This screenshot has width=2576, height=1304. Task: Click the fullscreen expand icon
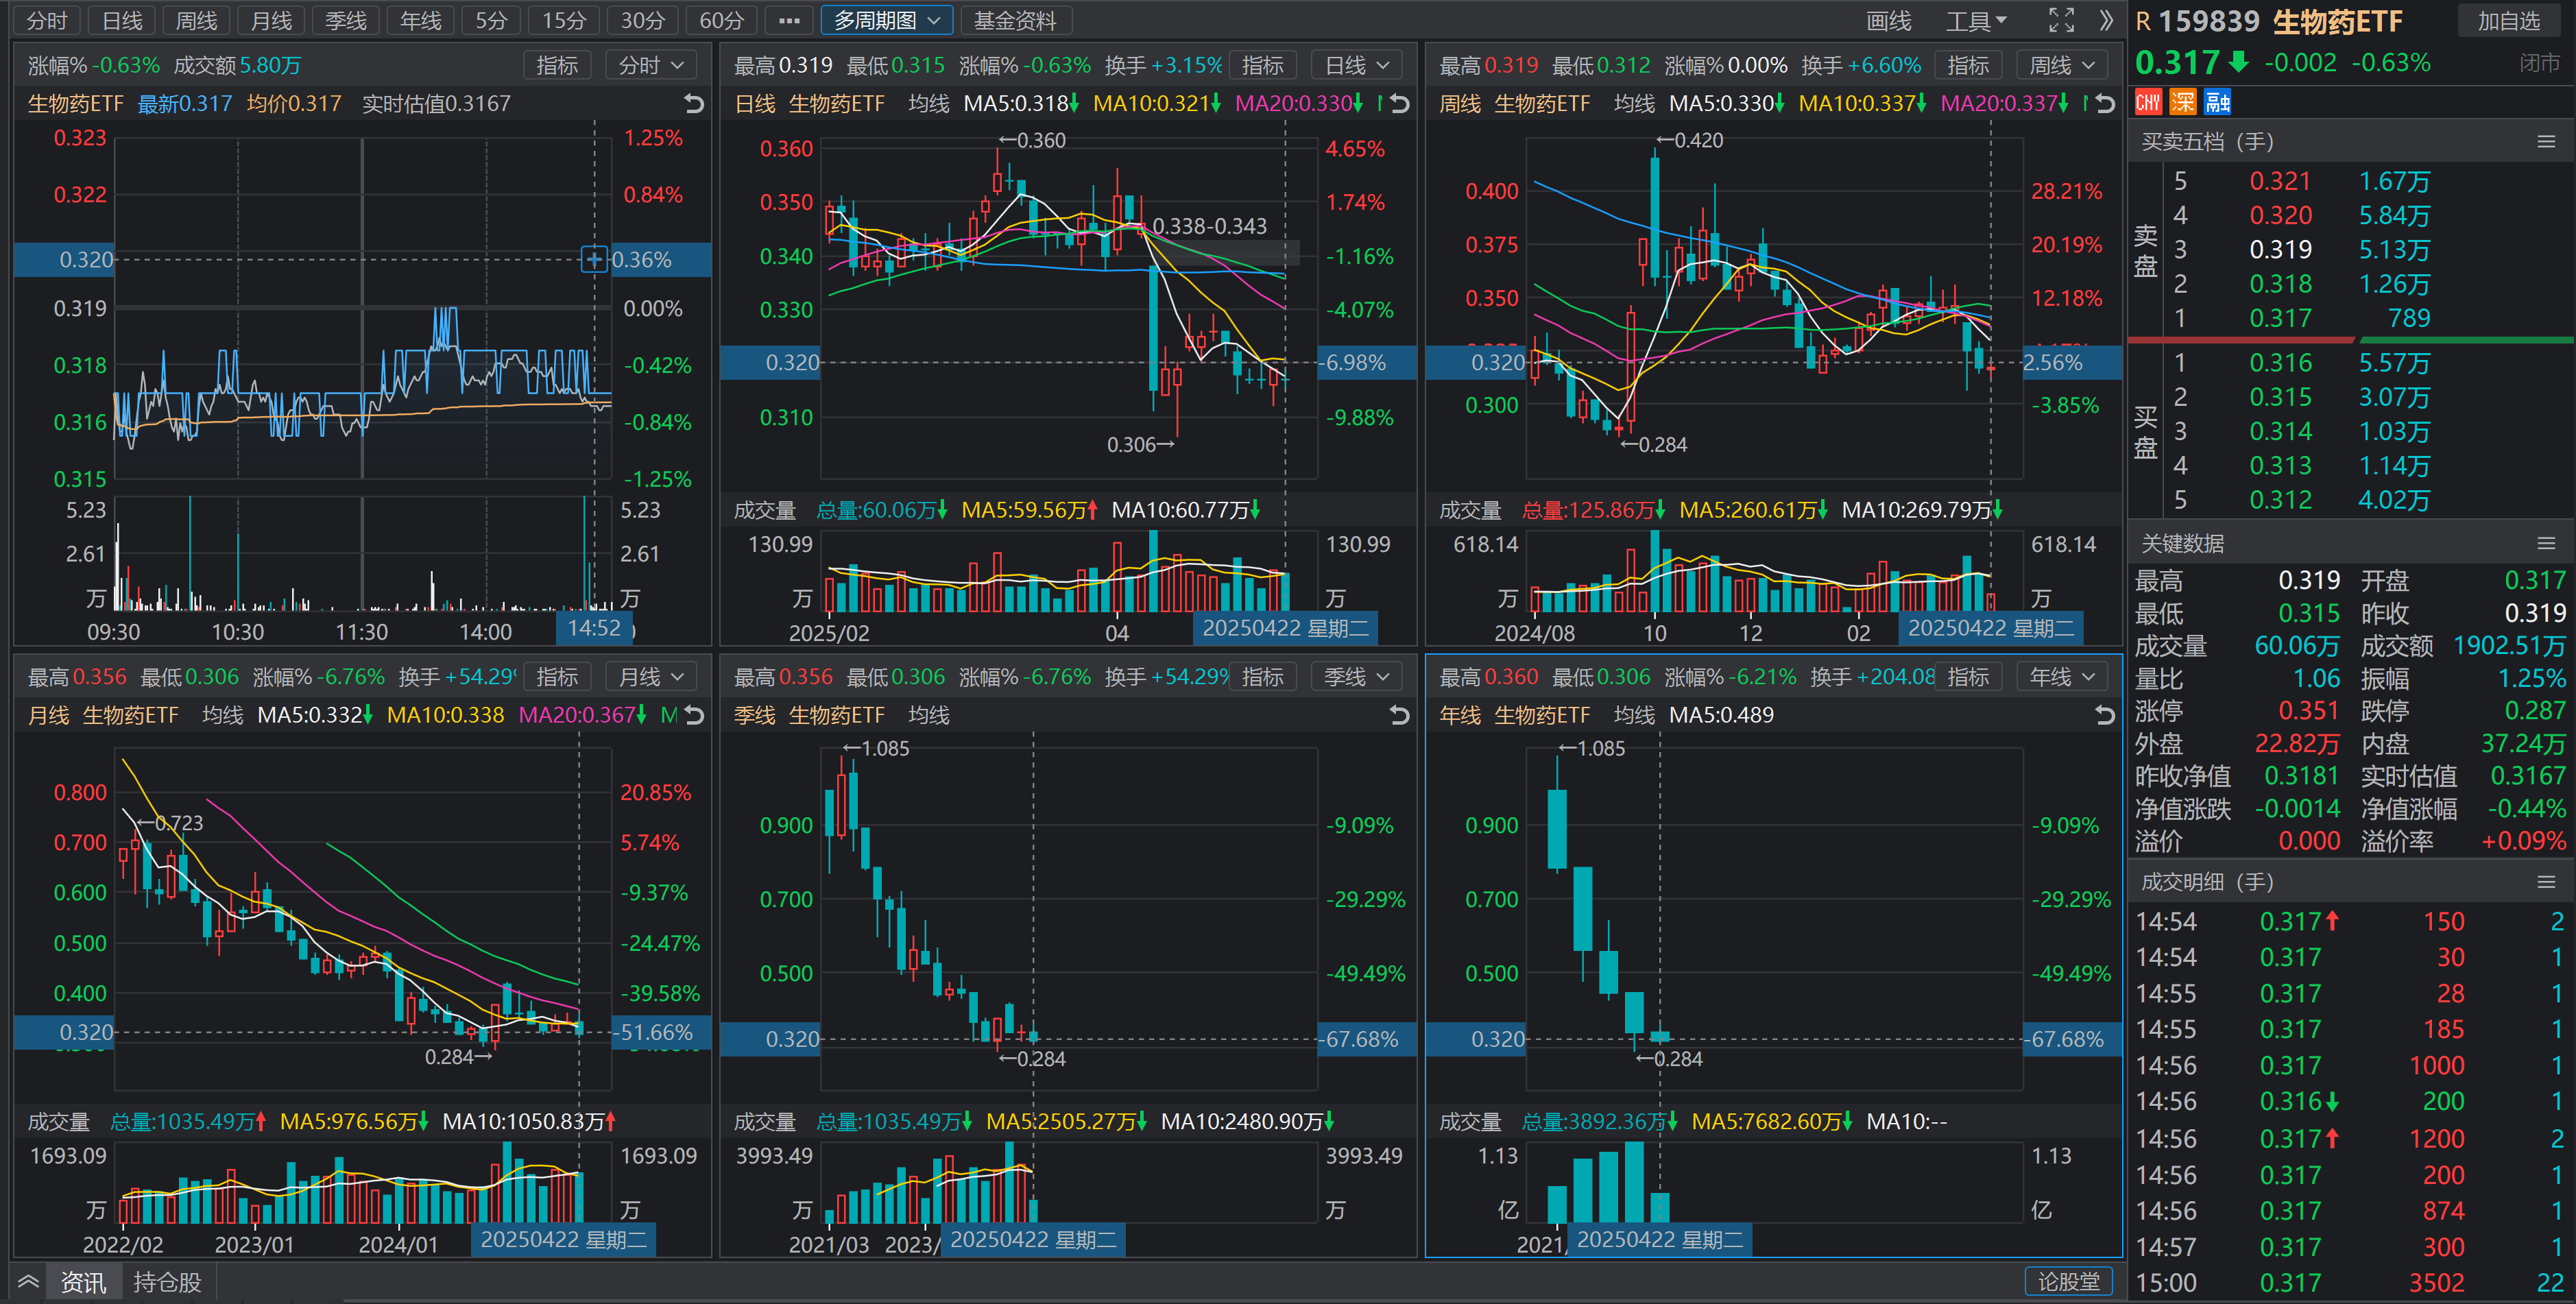2061,20
